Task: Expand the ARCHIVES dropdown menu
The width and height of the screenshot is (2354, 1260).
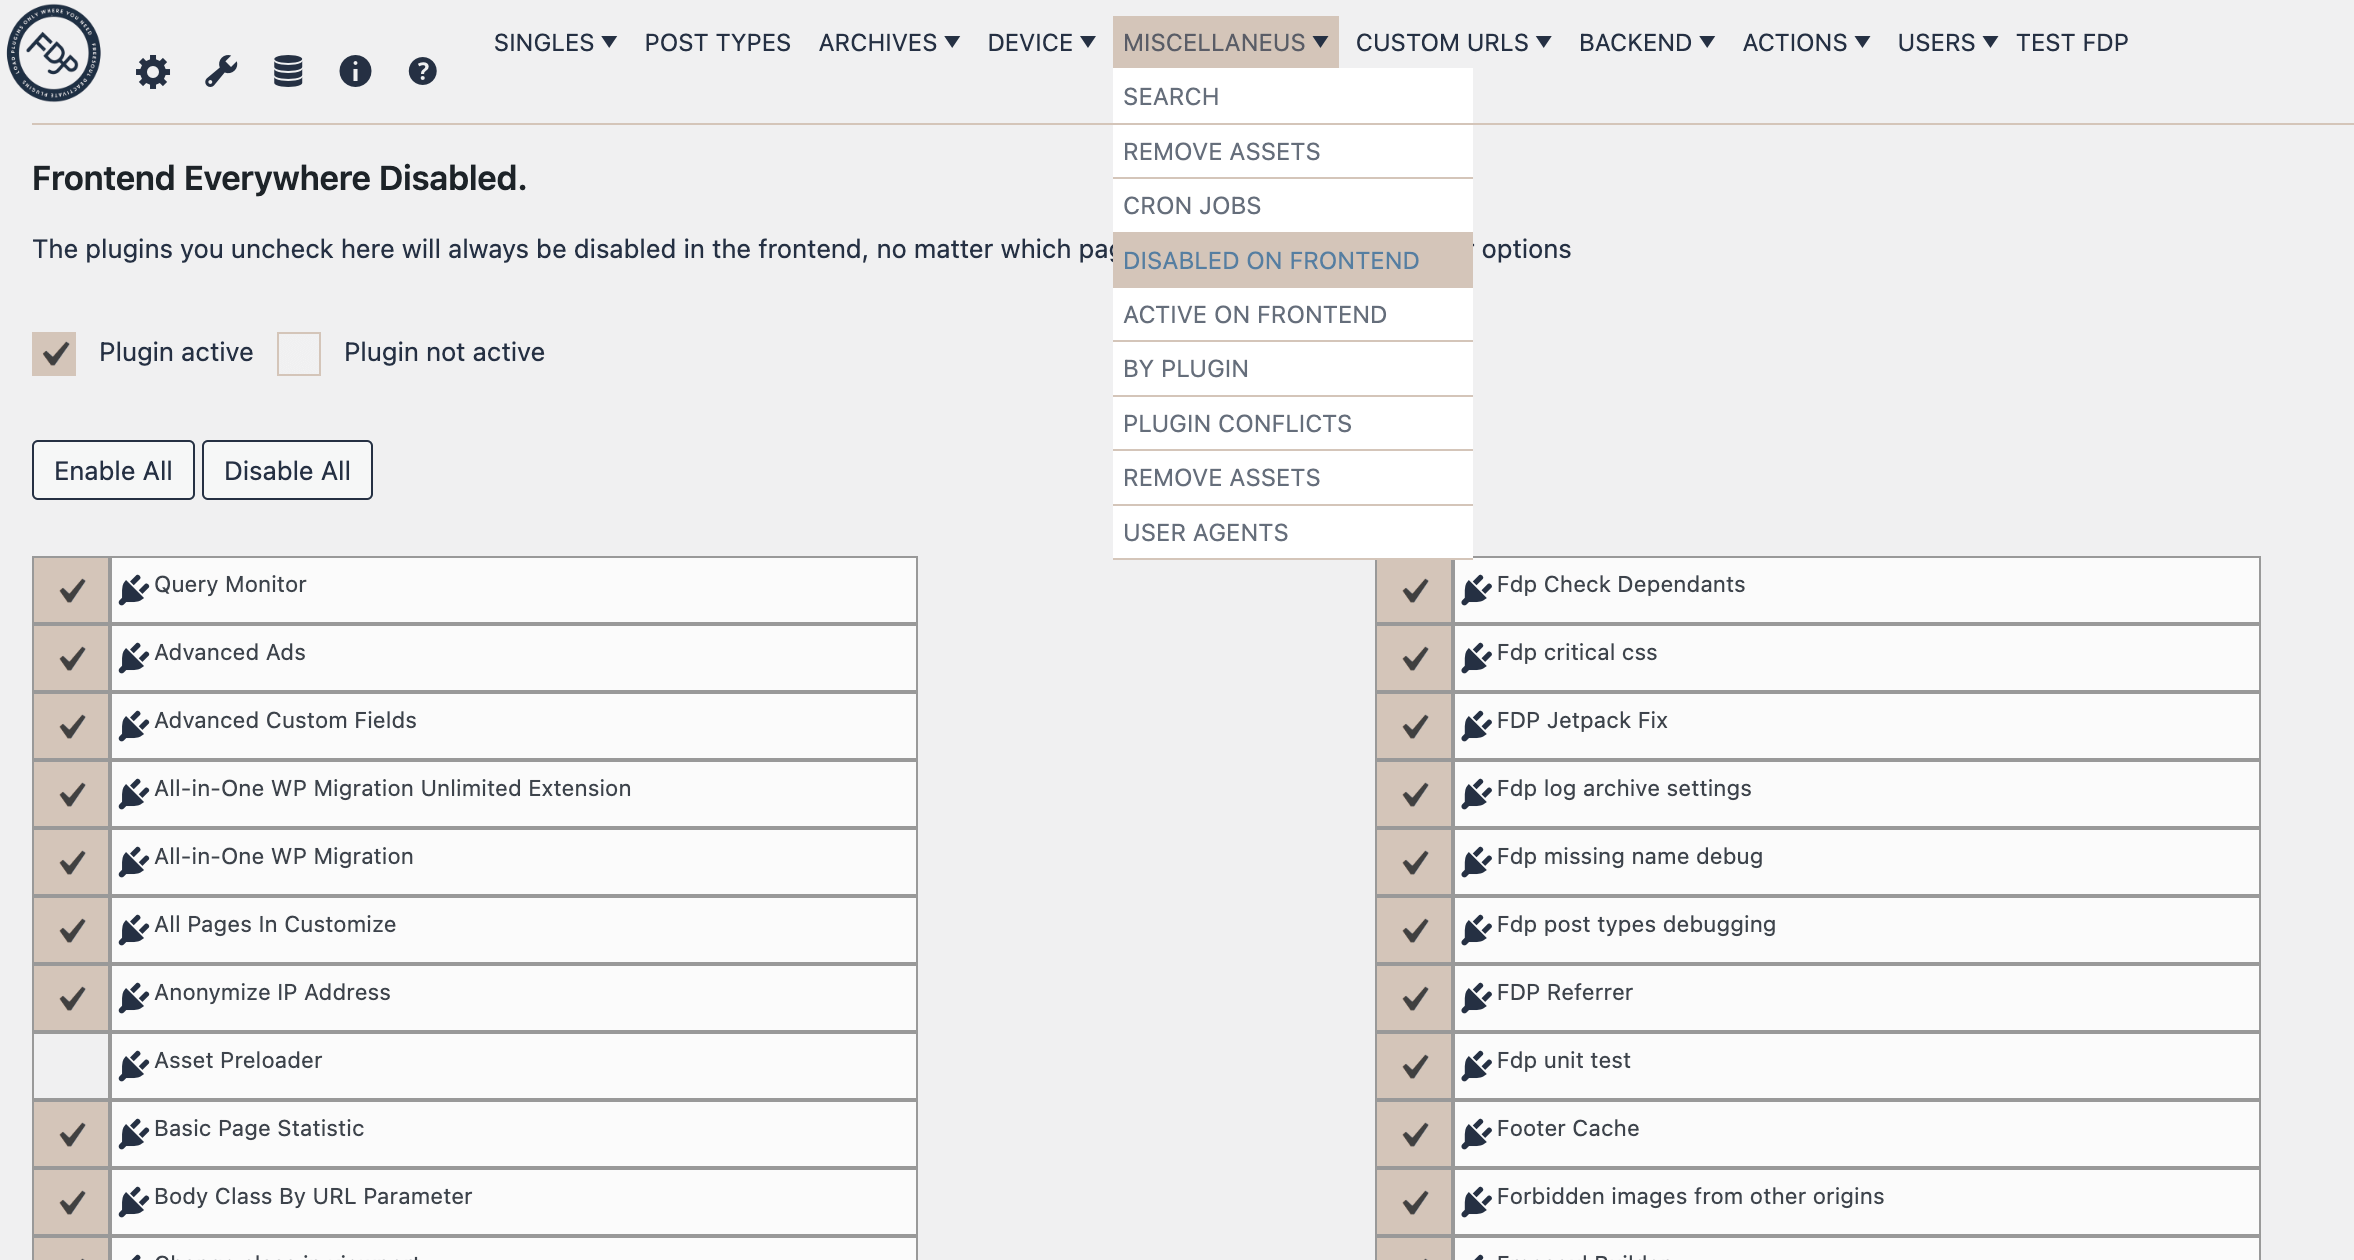Action: click(889, 42)
